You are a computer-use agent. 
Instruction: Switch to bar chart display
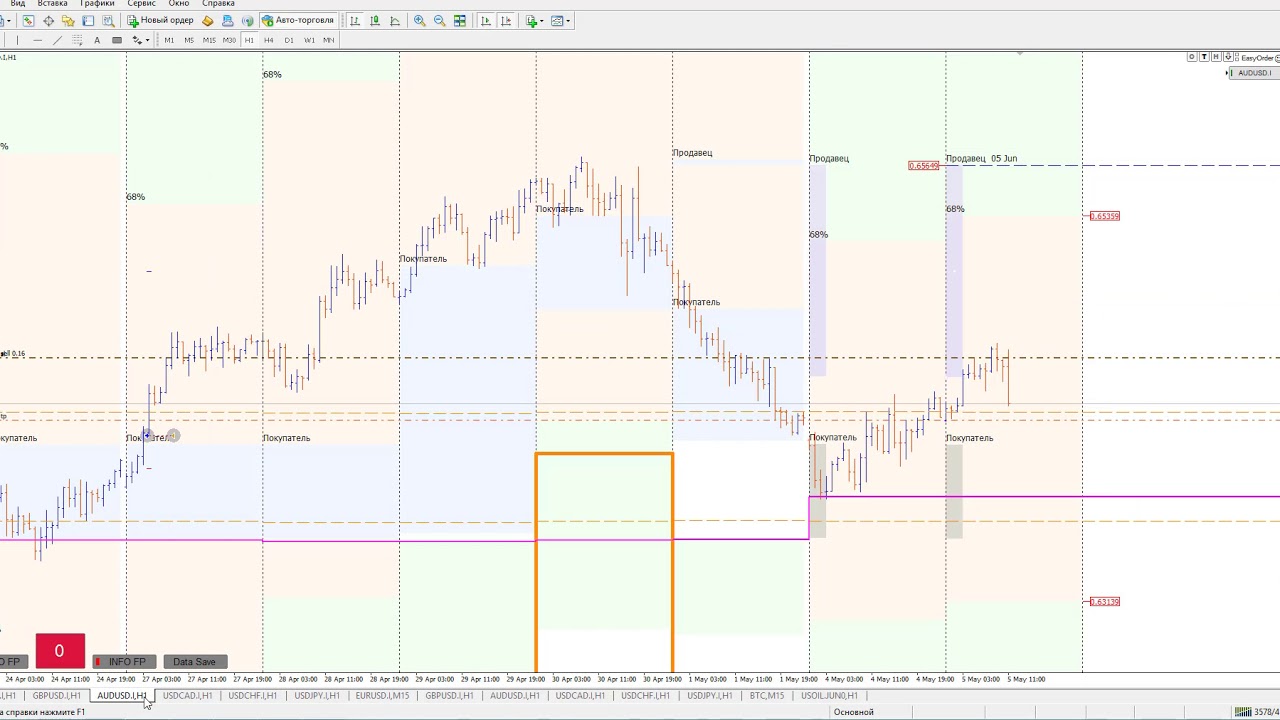(x=354, y=20)
